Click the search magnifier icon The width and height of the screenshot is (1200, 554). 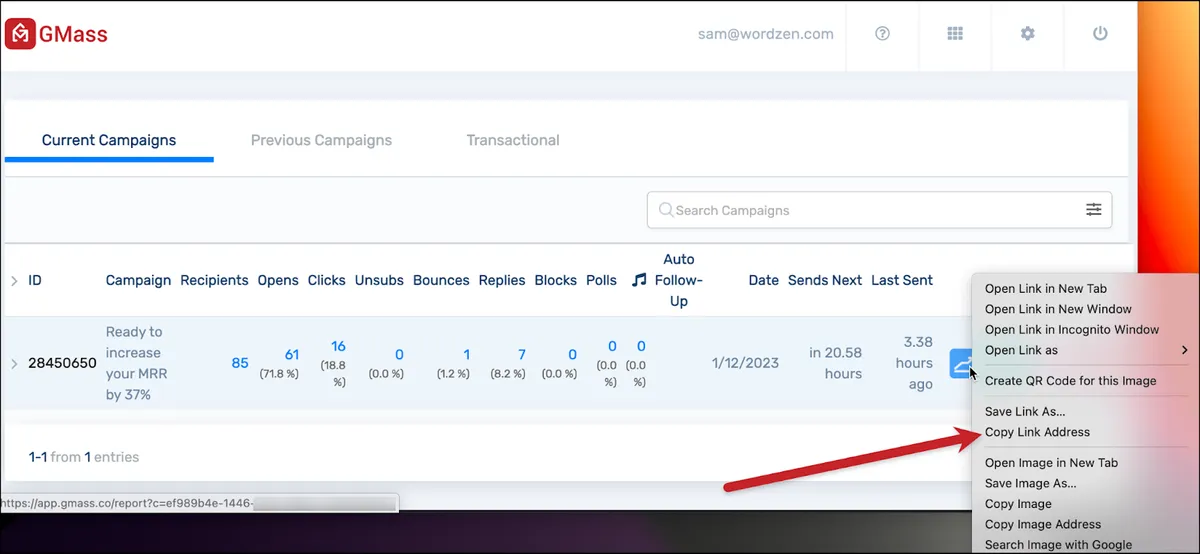tap(665, 210)
